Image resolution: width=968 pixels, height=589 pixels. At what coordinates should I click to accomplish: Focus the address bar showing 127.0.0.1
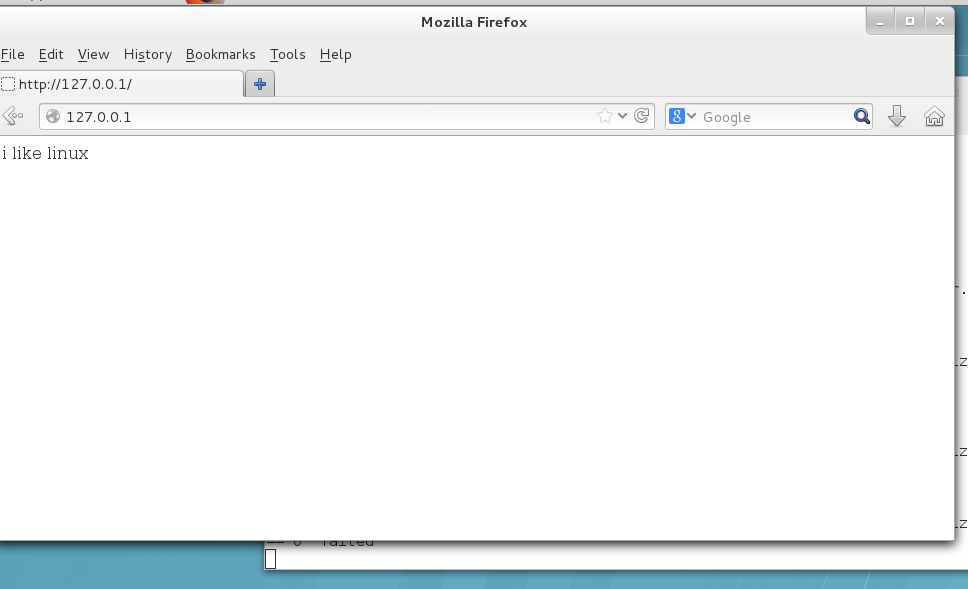pos(320,117)
